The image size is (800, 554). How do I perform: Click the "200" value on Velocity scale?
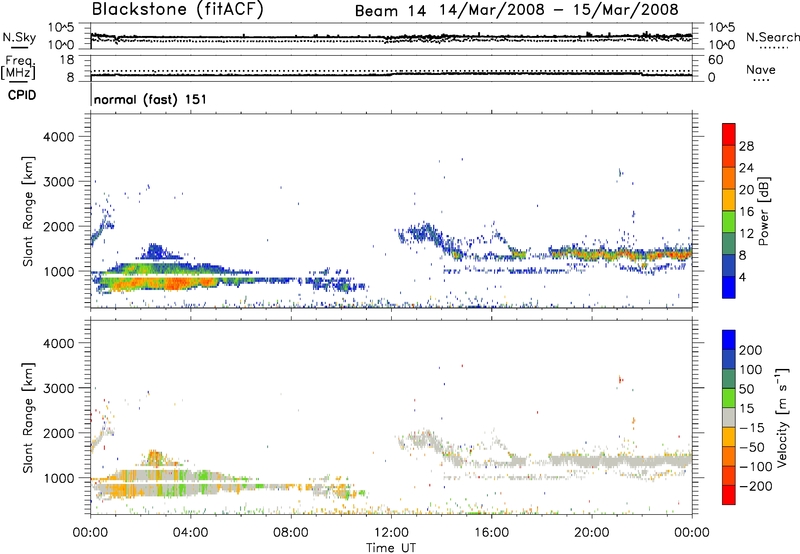pyautogui.click(x=751, y=350)
